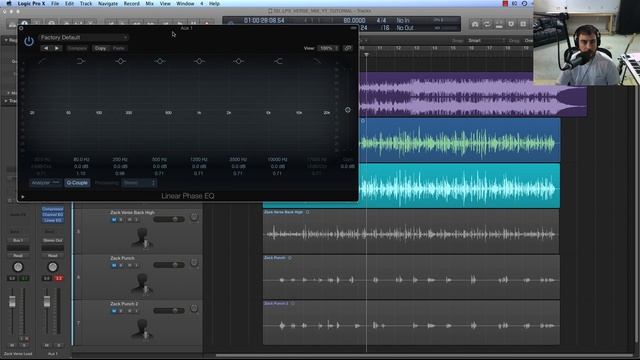The image size is (640, 360).
Task: Click the Aux 1 channel pan knob
Action: point(53,267)
